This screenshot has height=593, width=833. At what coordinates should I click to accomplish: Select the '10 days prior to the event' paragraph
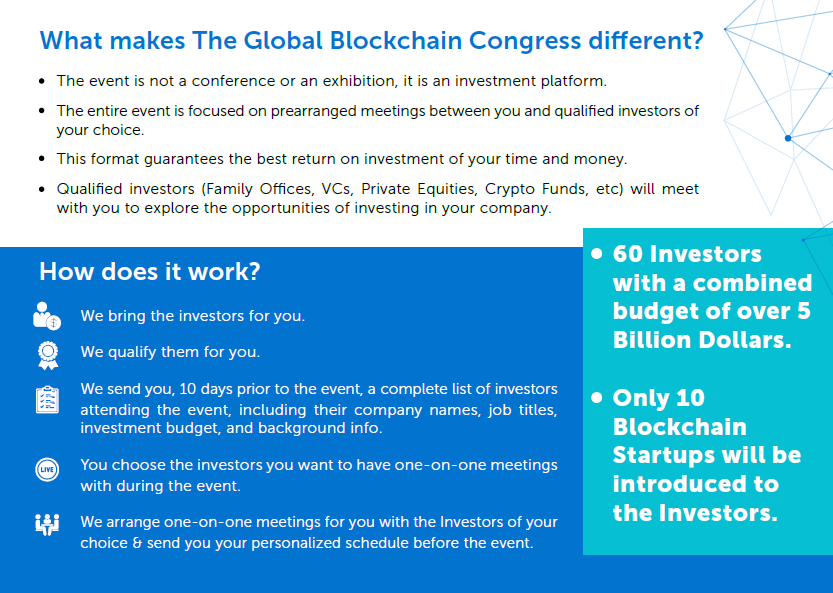[x=319, y=408]
